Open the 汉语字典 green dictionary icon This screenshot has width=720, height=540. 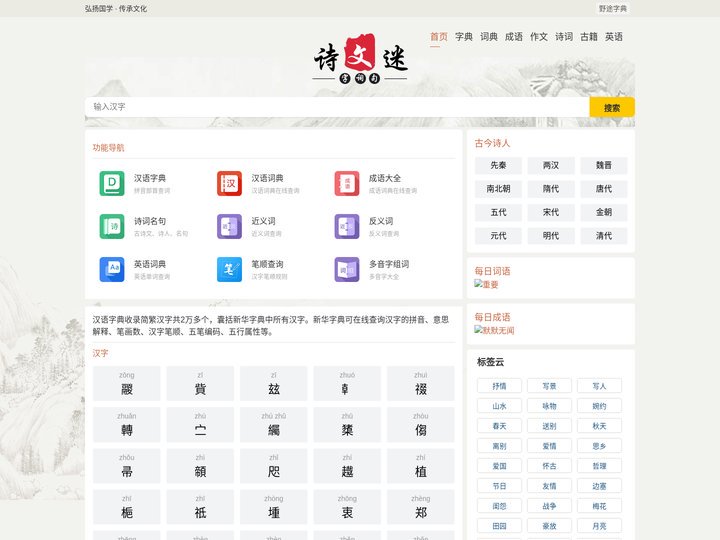(112, 183)
